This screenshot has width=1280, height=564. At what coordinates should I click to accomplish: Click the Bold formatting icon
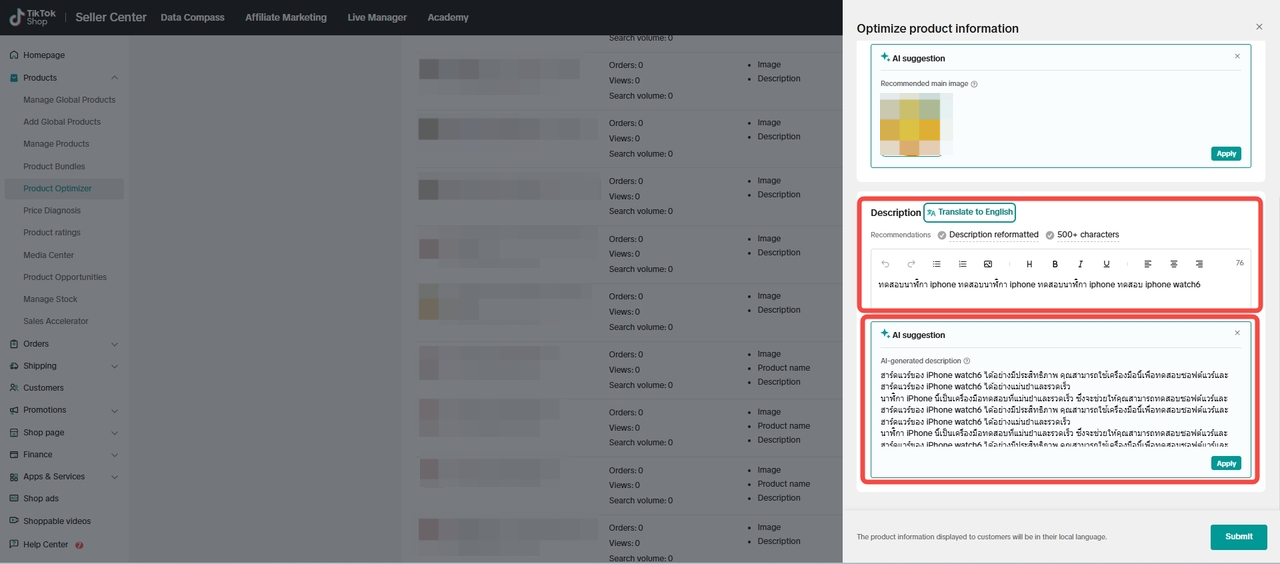click(x=1055, y=264)
